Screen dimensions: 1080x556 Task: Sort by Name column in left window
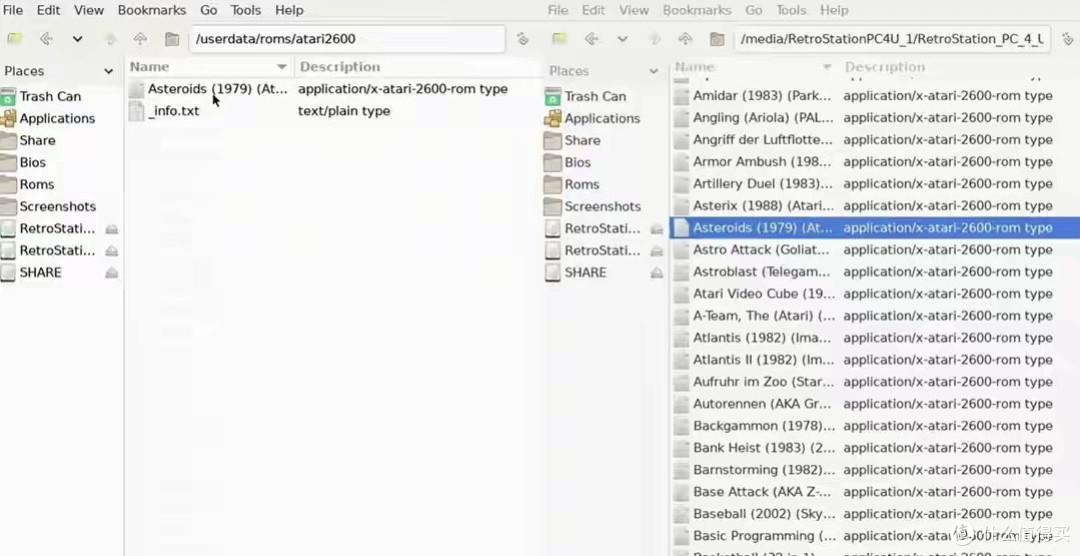coord(209,67)
